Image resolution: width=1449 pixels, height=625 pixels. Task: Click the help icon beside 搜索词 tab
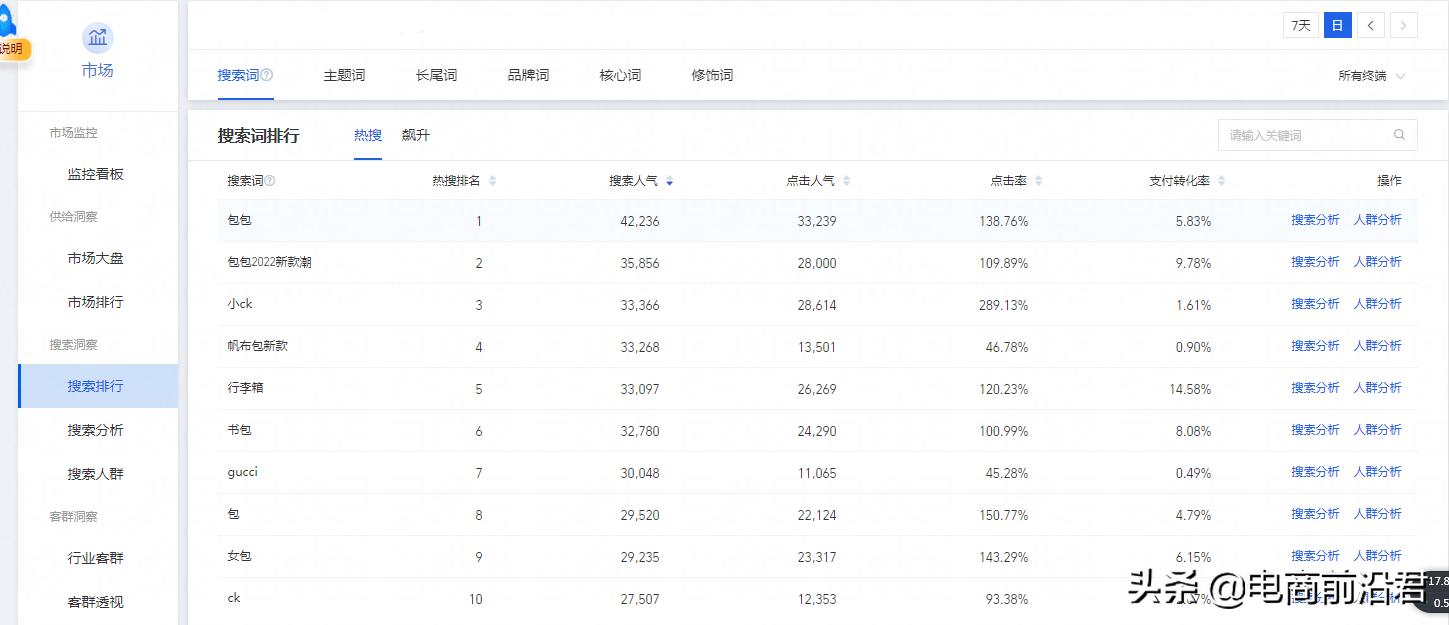[x=267, y=75]
